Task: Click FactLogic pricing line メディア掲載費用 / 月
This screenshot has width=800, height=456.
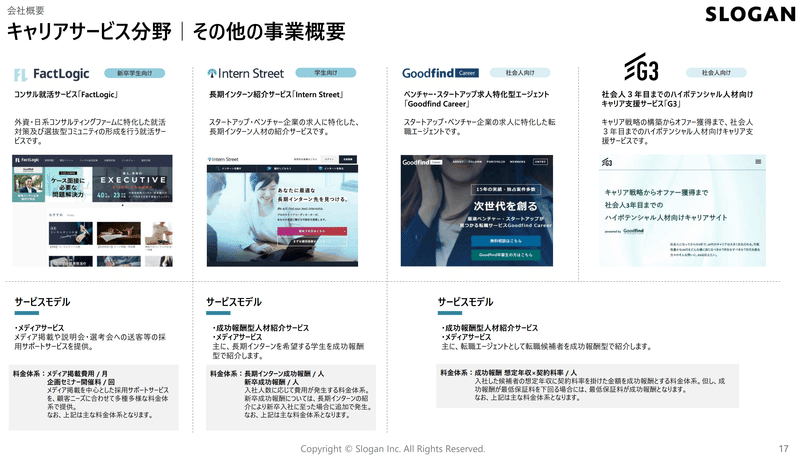Action: 77,374
